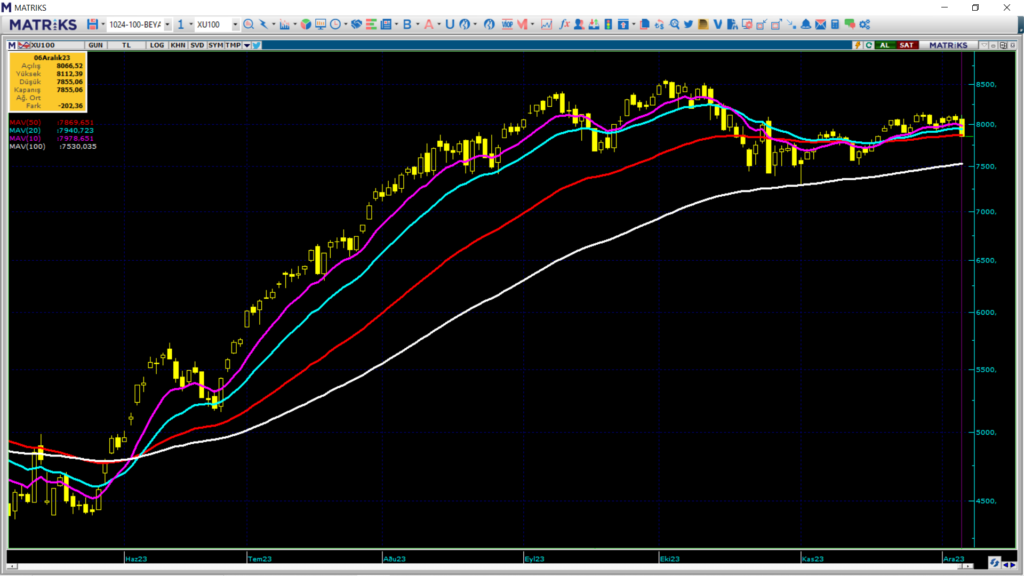1024x576 pixels.
Task: Toggle the SYM button on chart bar
Action: 215,45
